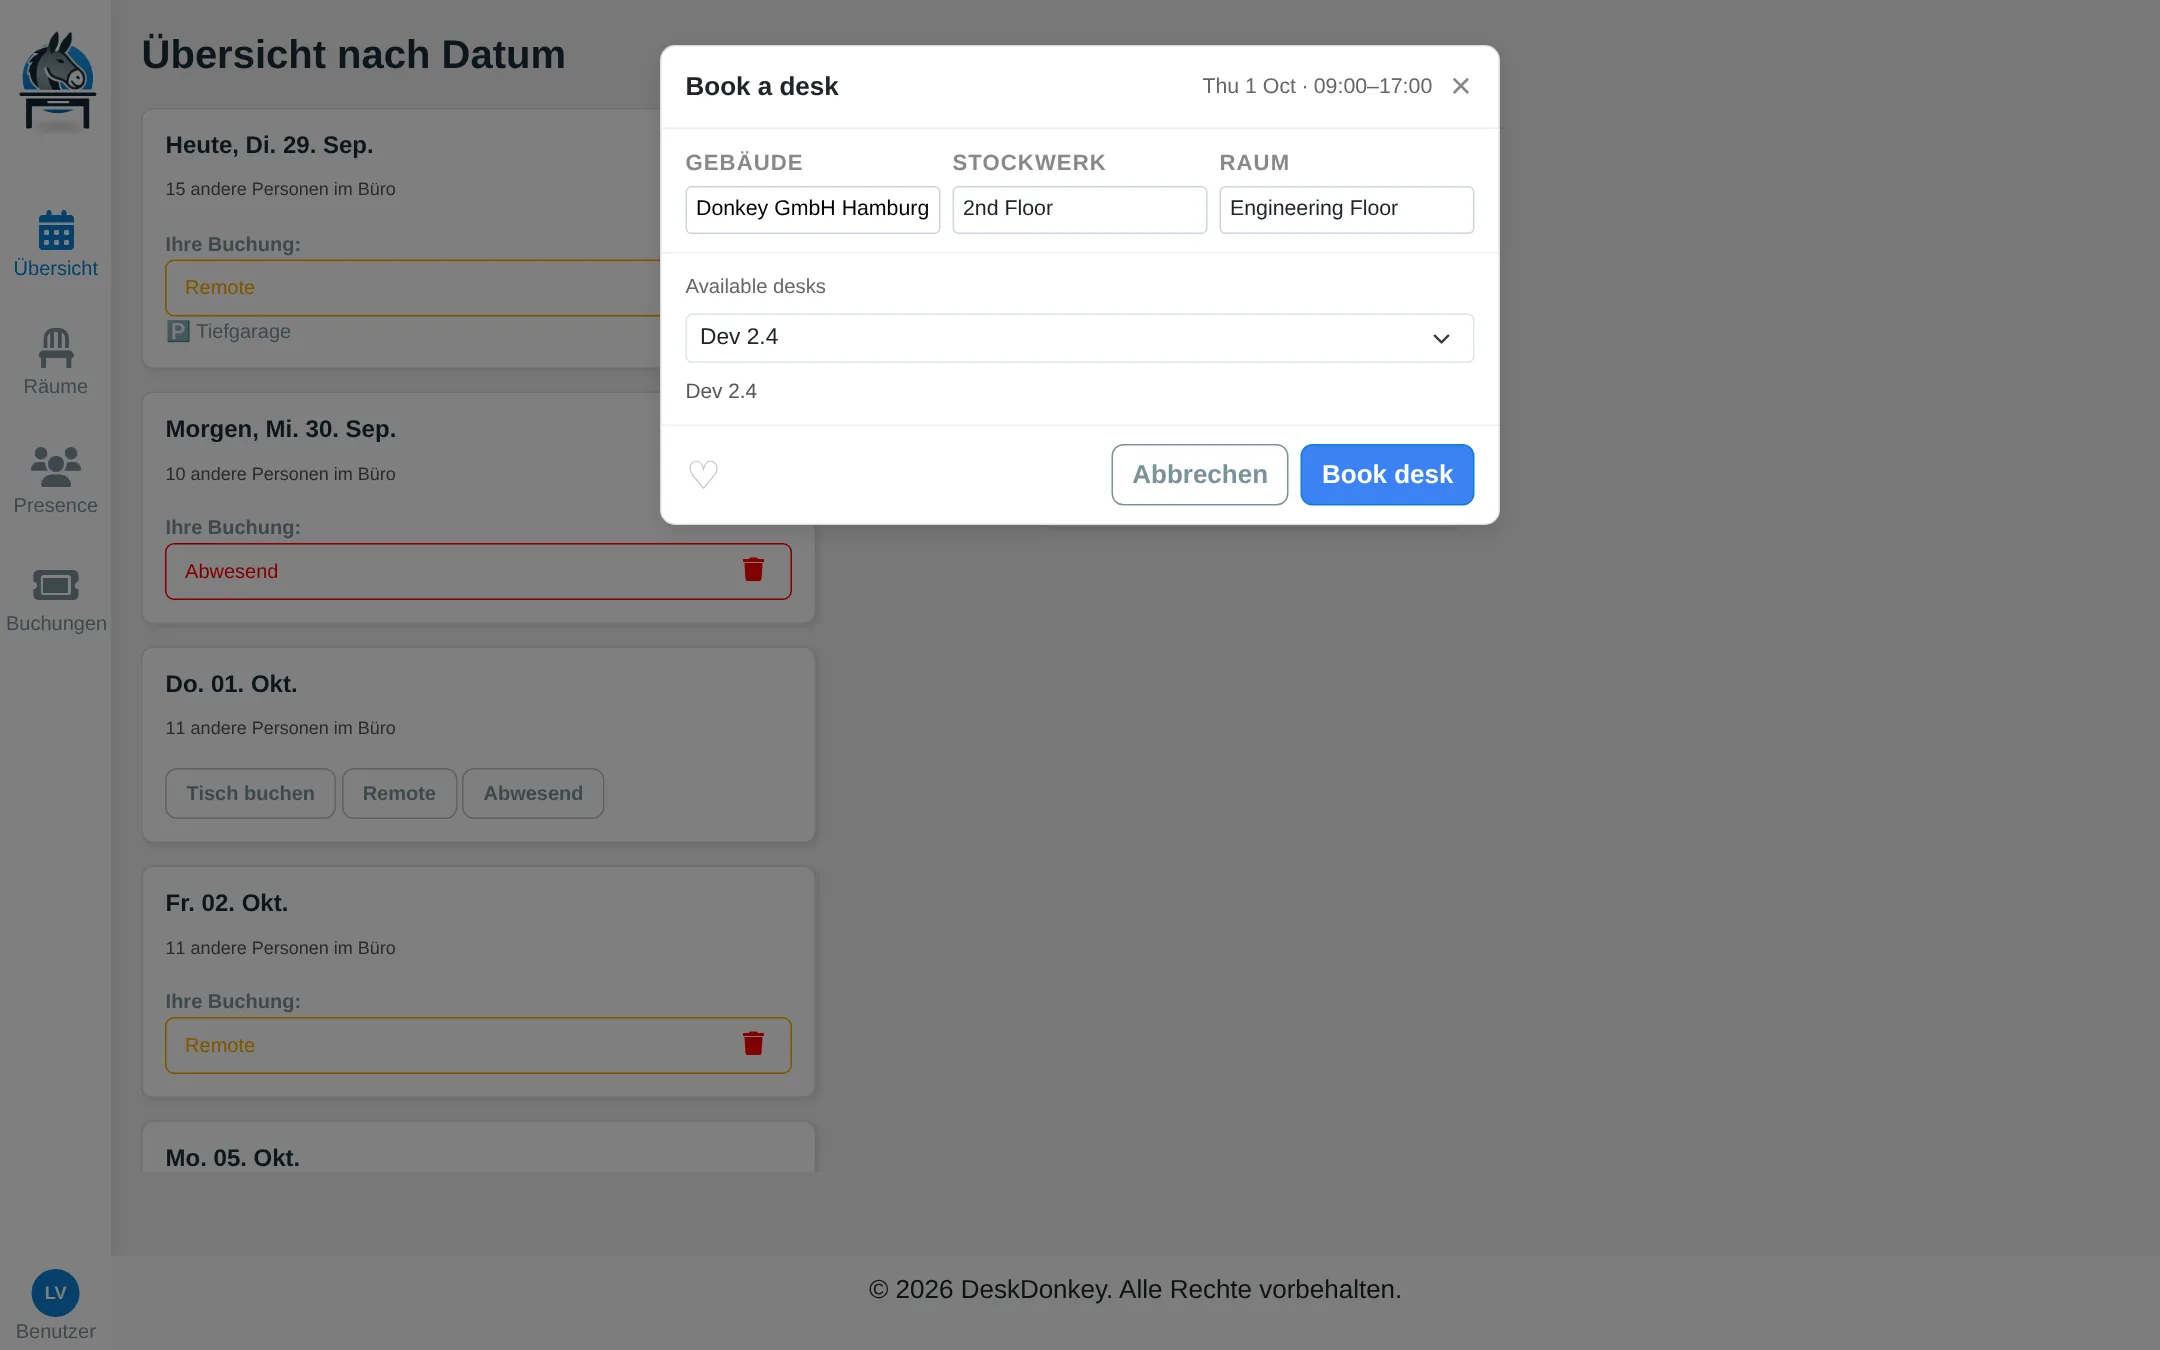
Task: Select the Abwesend booking on Mi. 30. Sep.
Action: (x=478, y=571)
